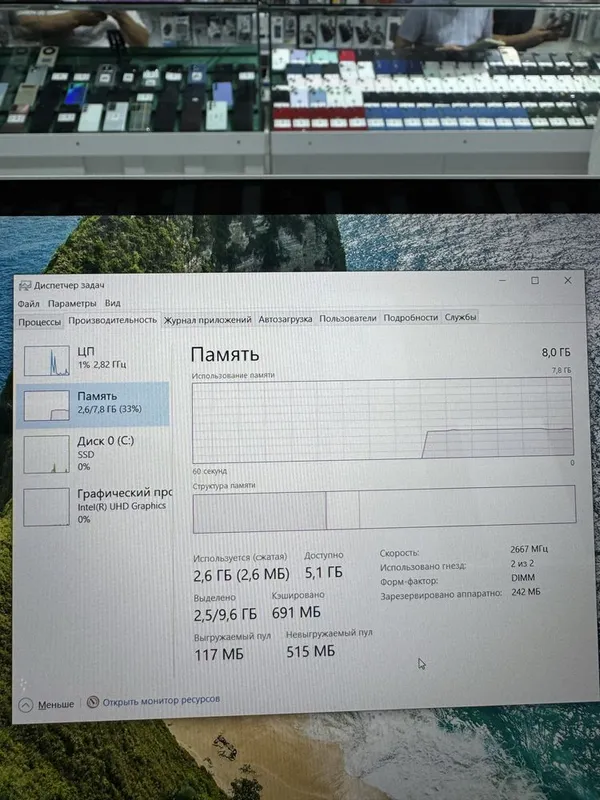Click the resource monitor icon

tap(93, 702)
